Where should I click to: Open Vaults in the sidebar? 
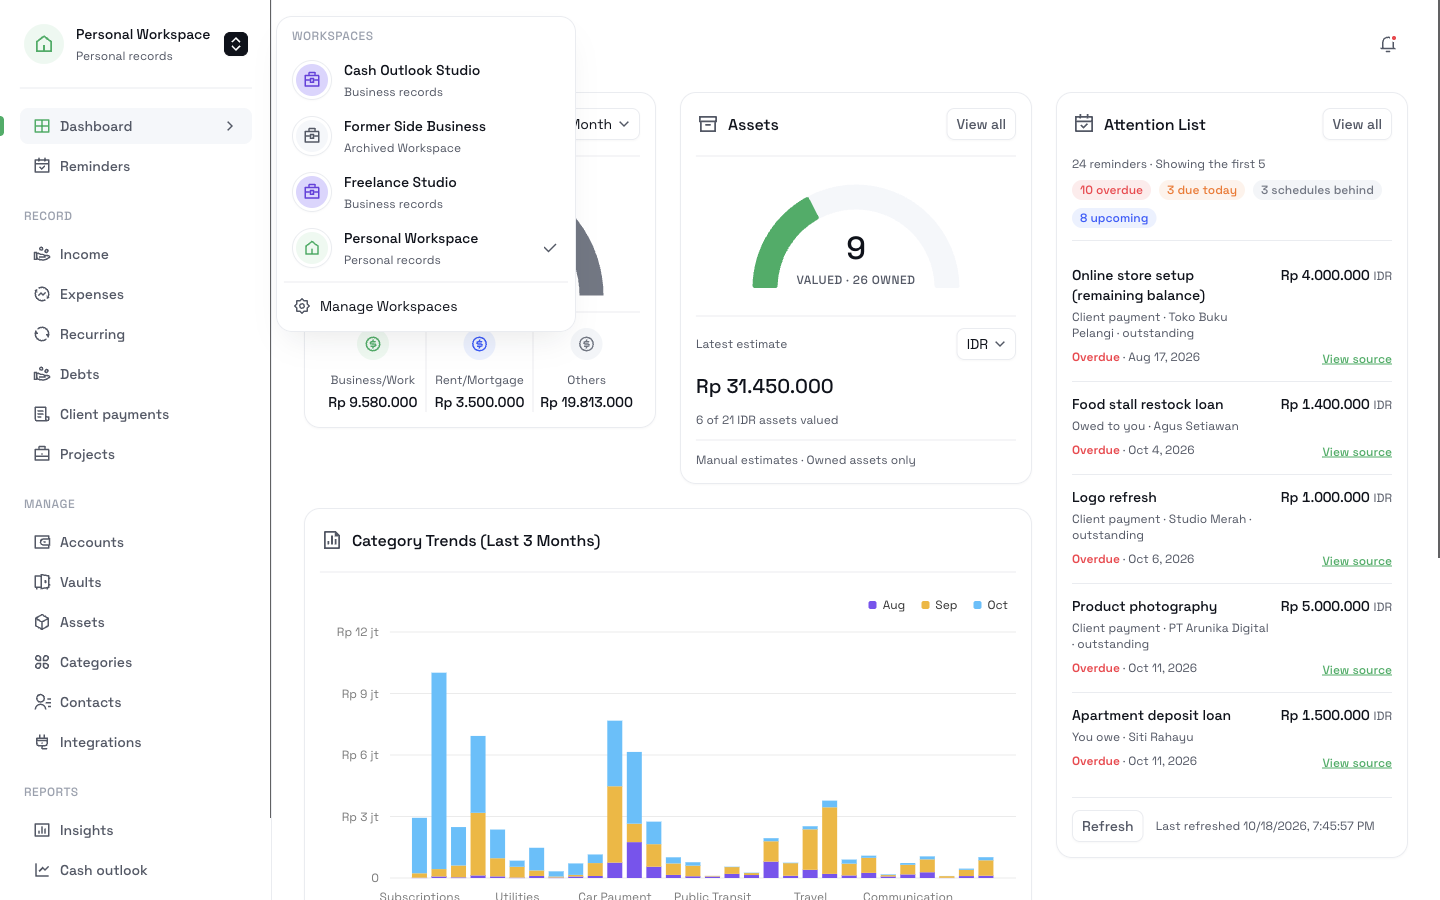coord(136,582)
